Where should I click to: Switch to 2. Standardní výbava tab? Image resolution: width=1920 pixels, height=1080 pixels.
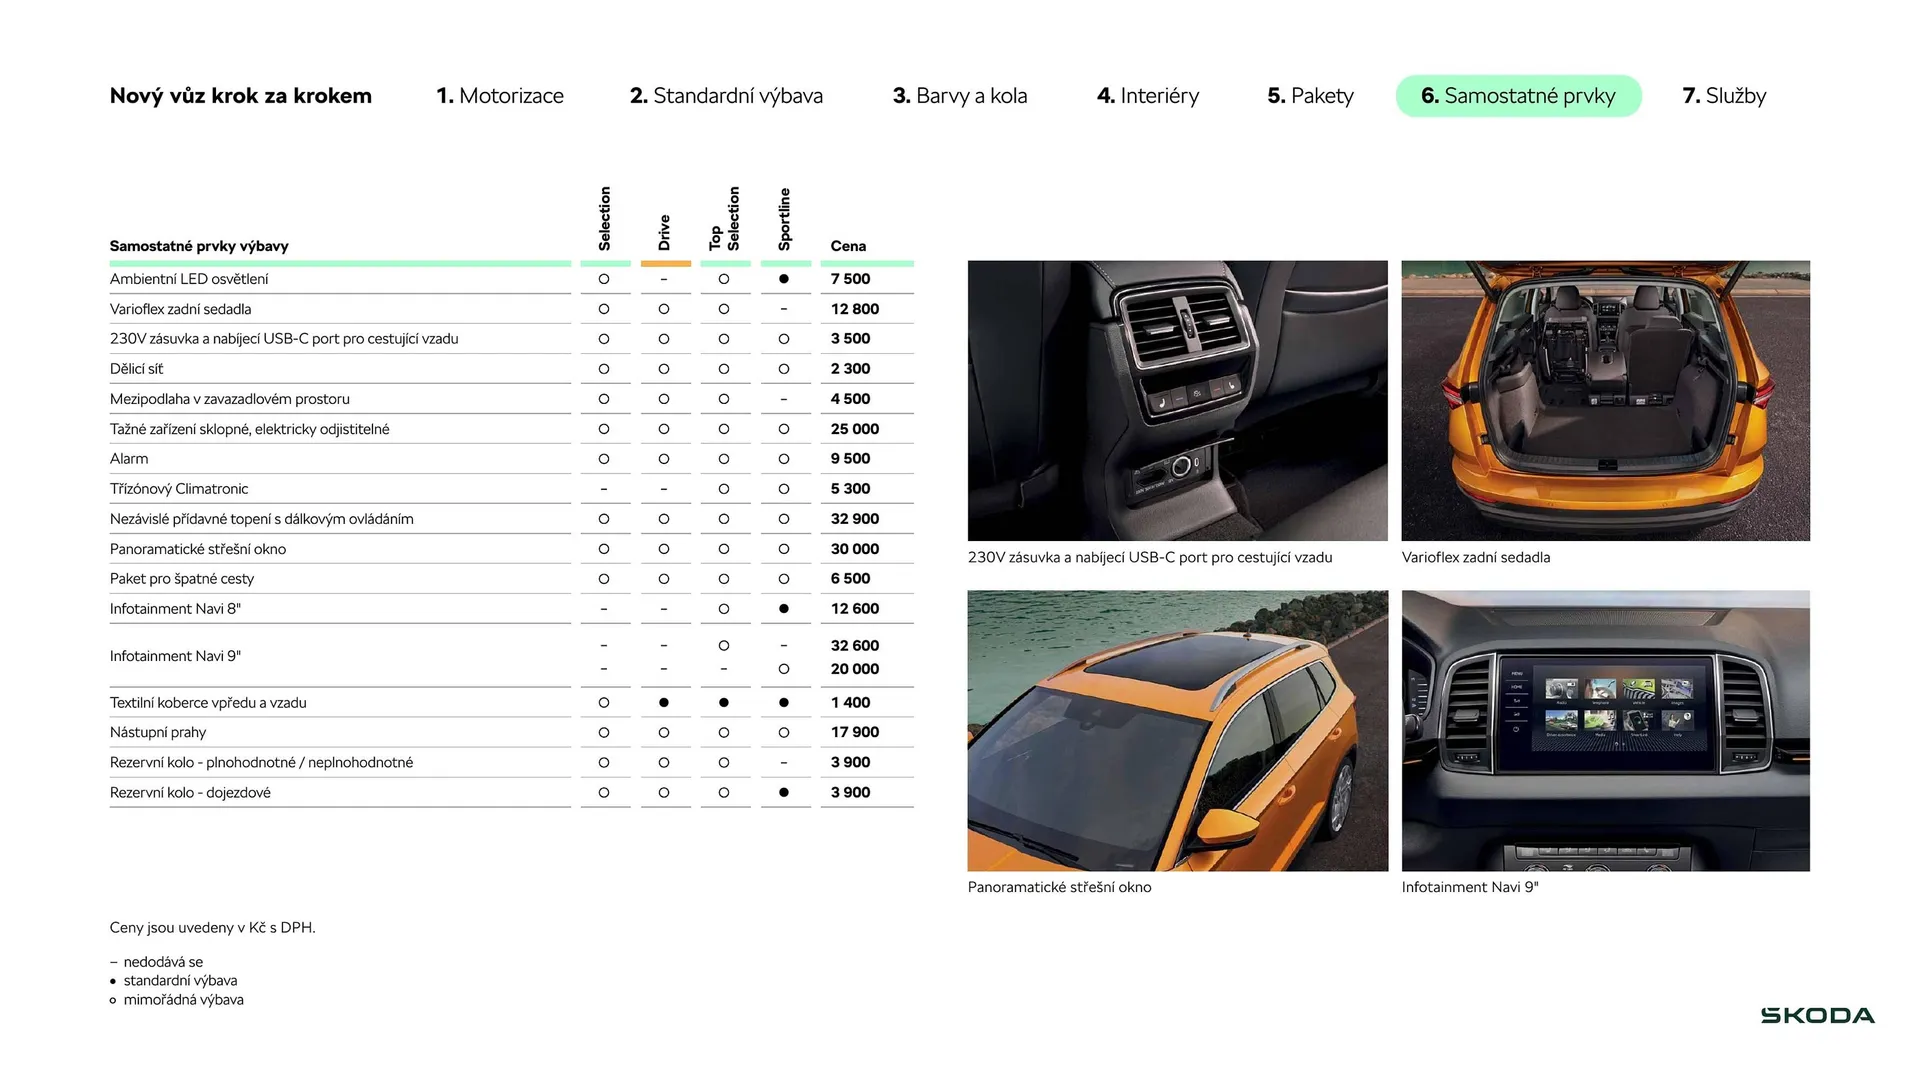tap(726, 96)
